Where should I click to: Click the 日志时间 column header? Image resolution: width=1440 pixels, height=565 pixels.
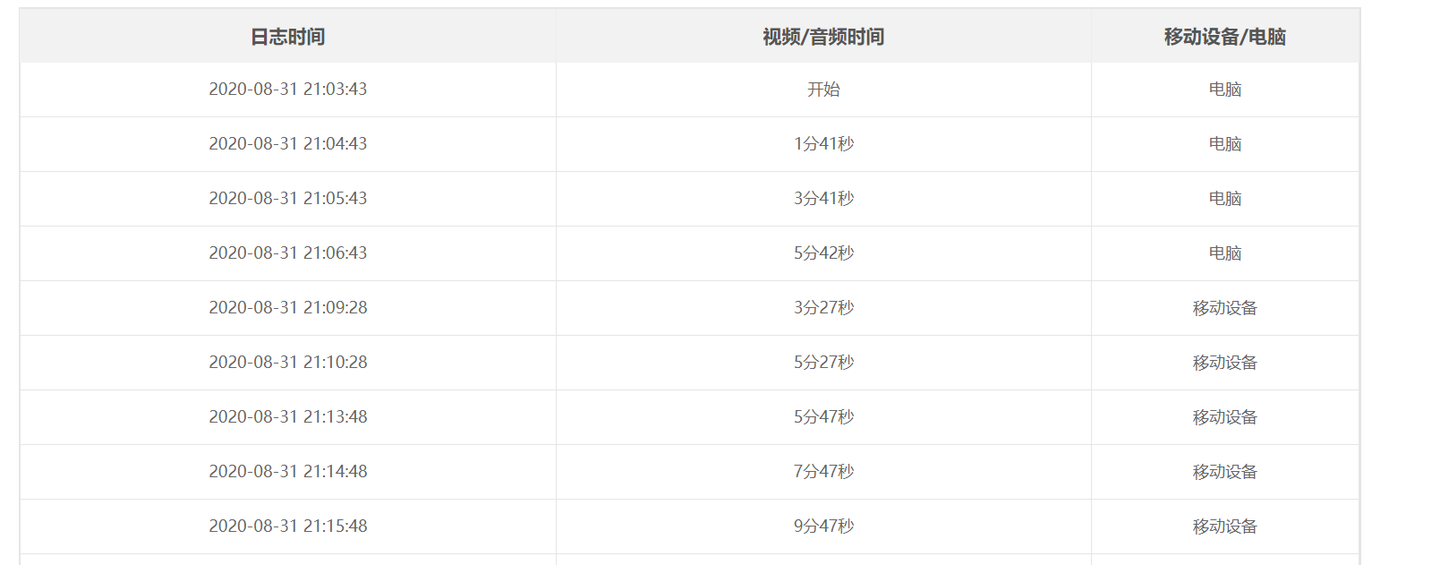click(x=288, y=37)
